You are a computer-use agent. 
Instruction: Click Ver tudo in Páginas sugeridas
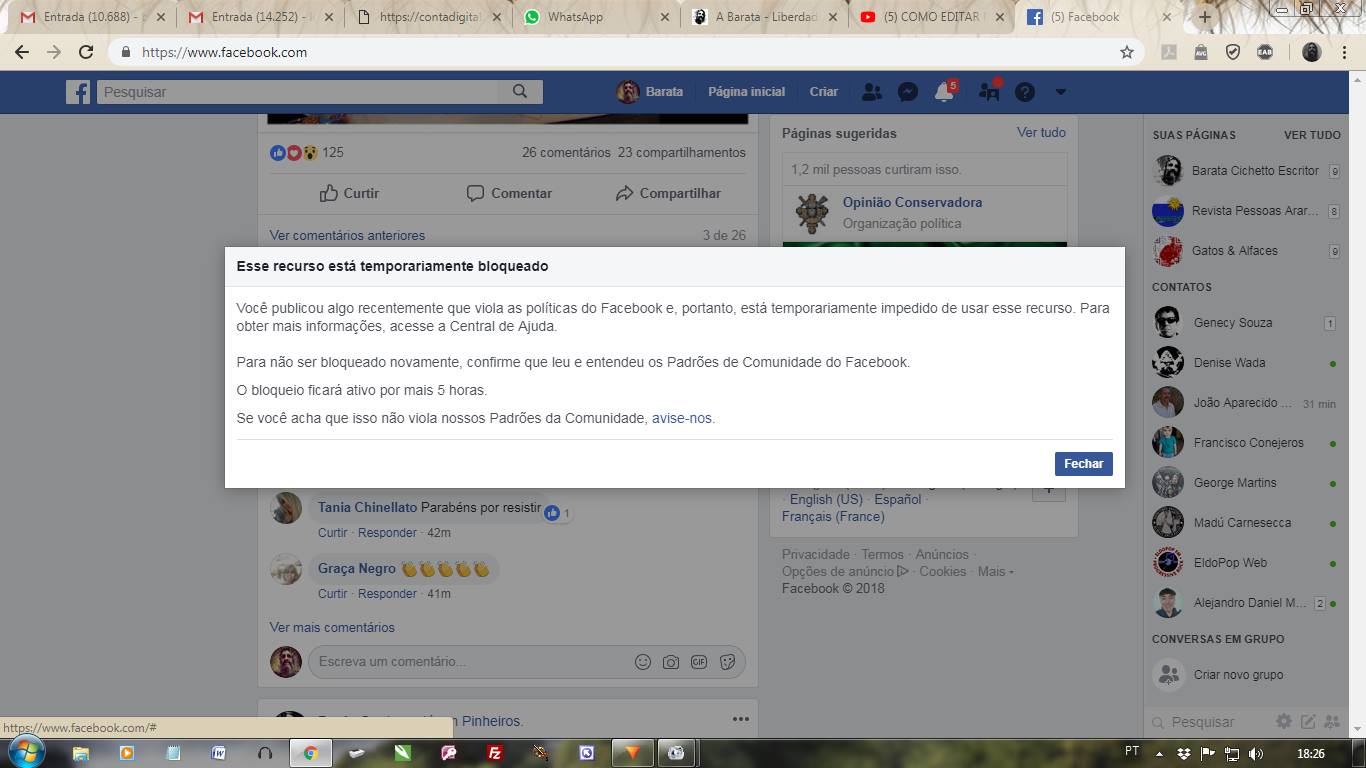pos(1041,132)
